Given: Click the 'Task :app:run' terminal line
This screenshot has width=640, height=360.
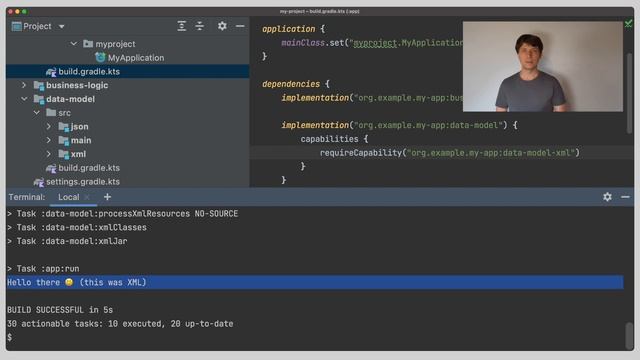Looking at the screenshot, I should [43, 269].
